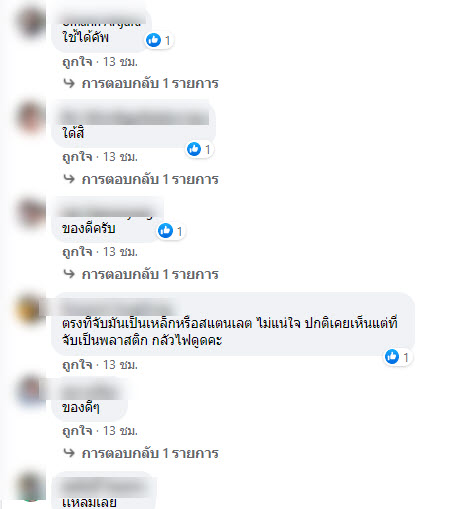The height and width of the screenshot is (509, 449).
Task: Click like reaction icon on "ใช้ได้คัพ" comment
Action: 154,40
